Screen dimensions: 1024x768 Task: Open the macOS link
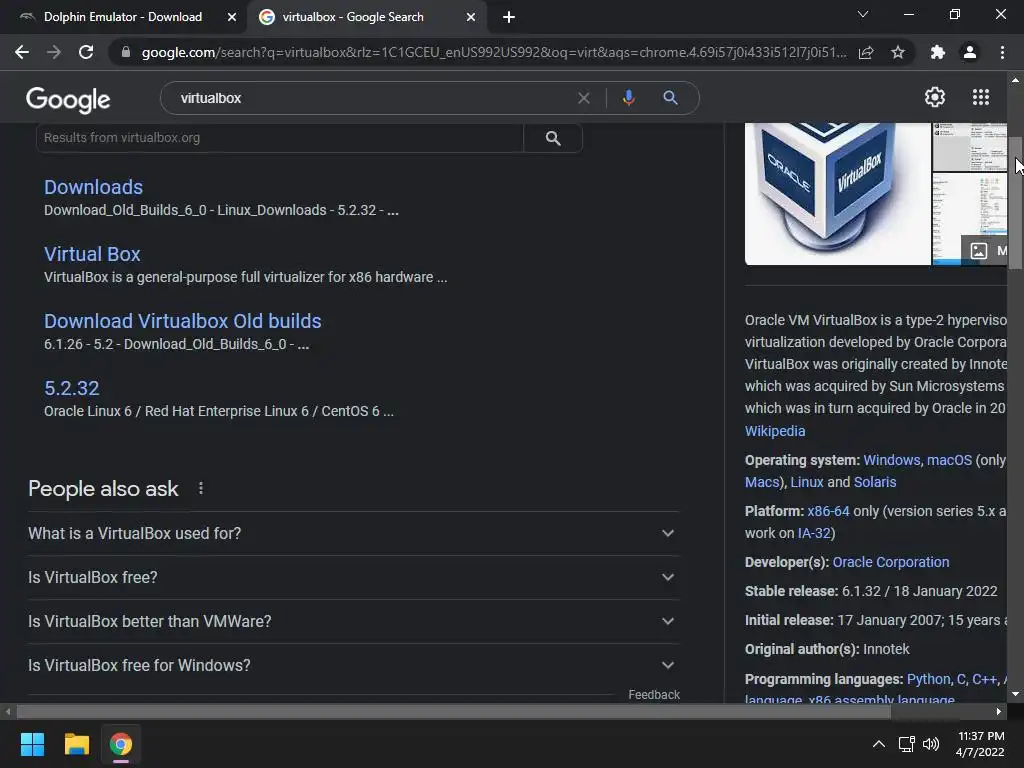point(950,460)
